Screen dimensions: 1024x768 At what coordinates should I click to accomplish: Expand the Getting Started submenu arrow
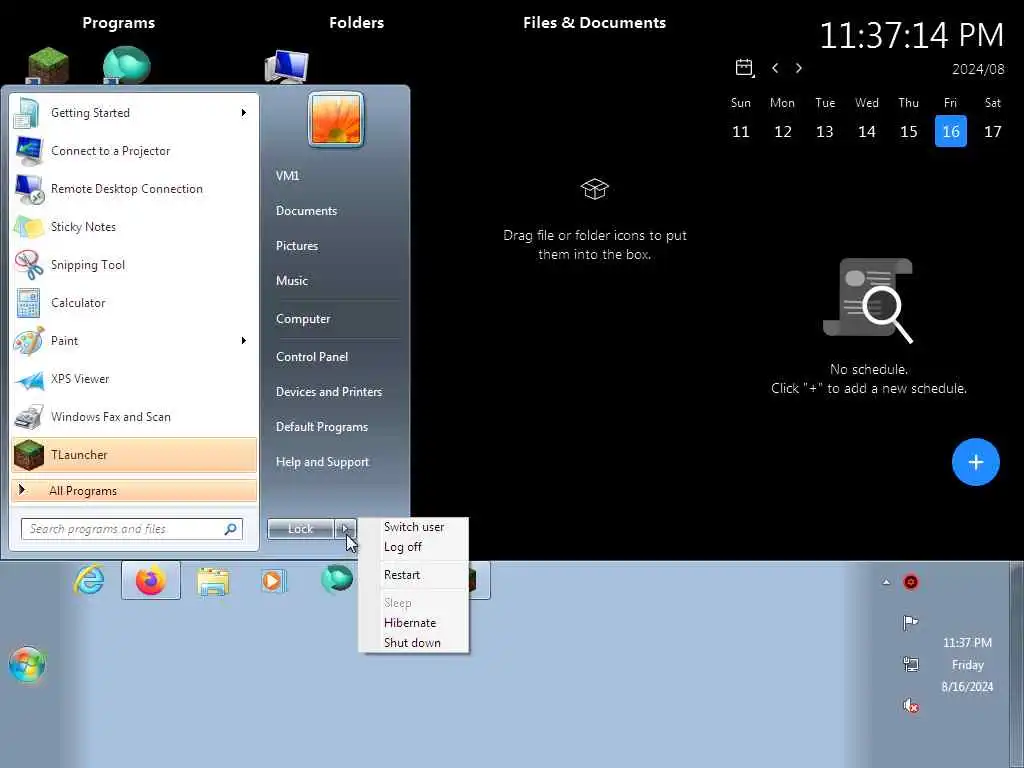244,113
